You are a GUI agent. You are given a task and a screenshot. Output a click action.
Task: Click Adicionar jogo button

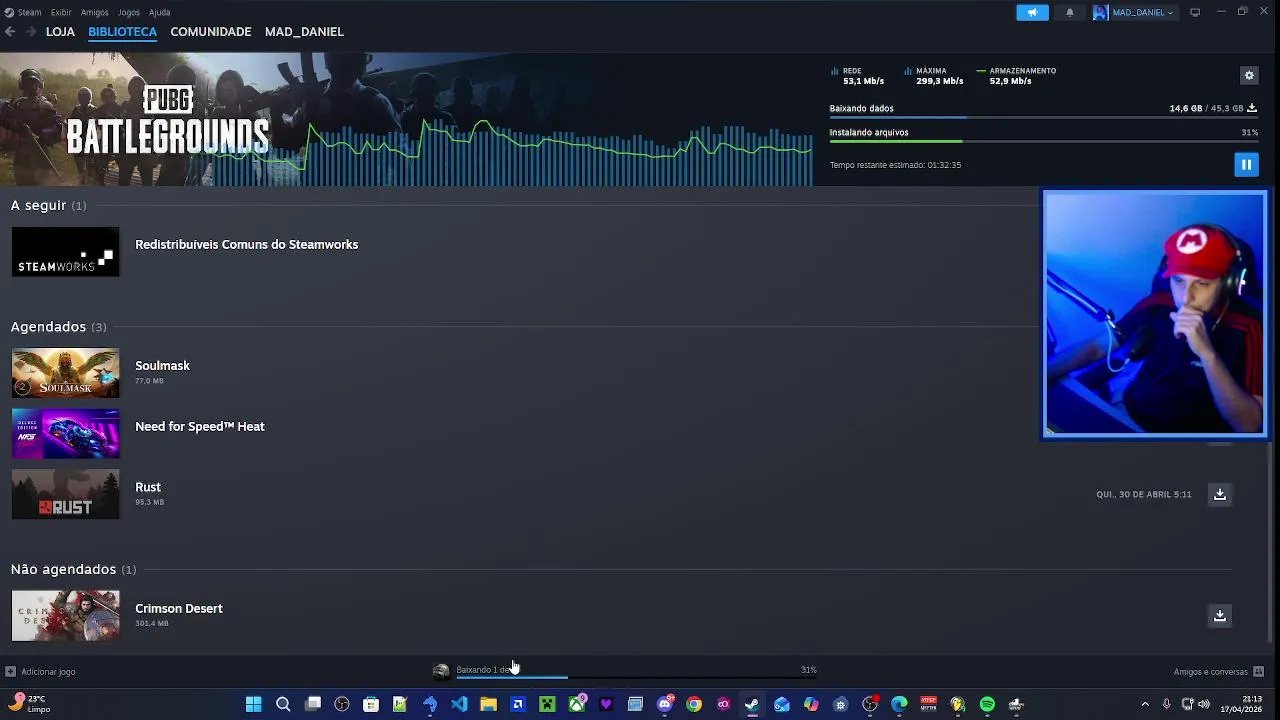click(x=40, y=671)
